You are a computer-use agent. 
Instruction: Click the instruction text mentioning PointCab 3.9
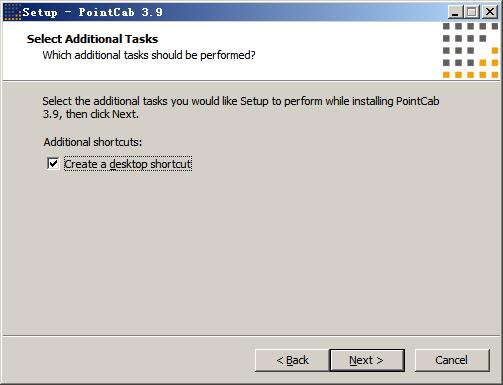pyautogui.click(x=241, y=107)
